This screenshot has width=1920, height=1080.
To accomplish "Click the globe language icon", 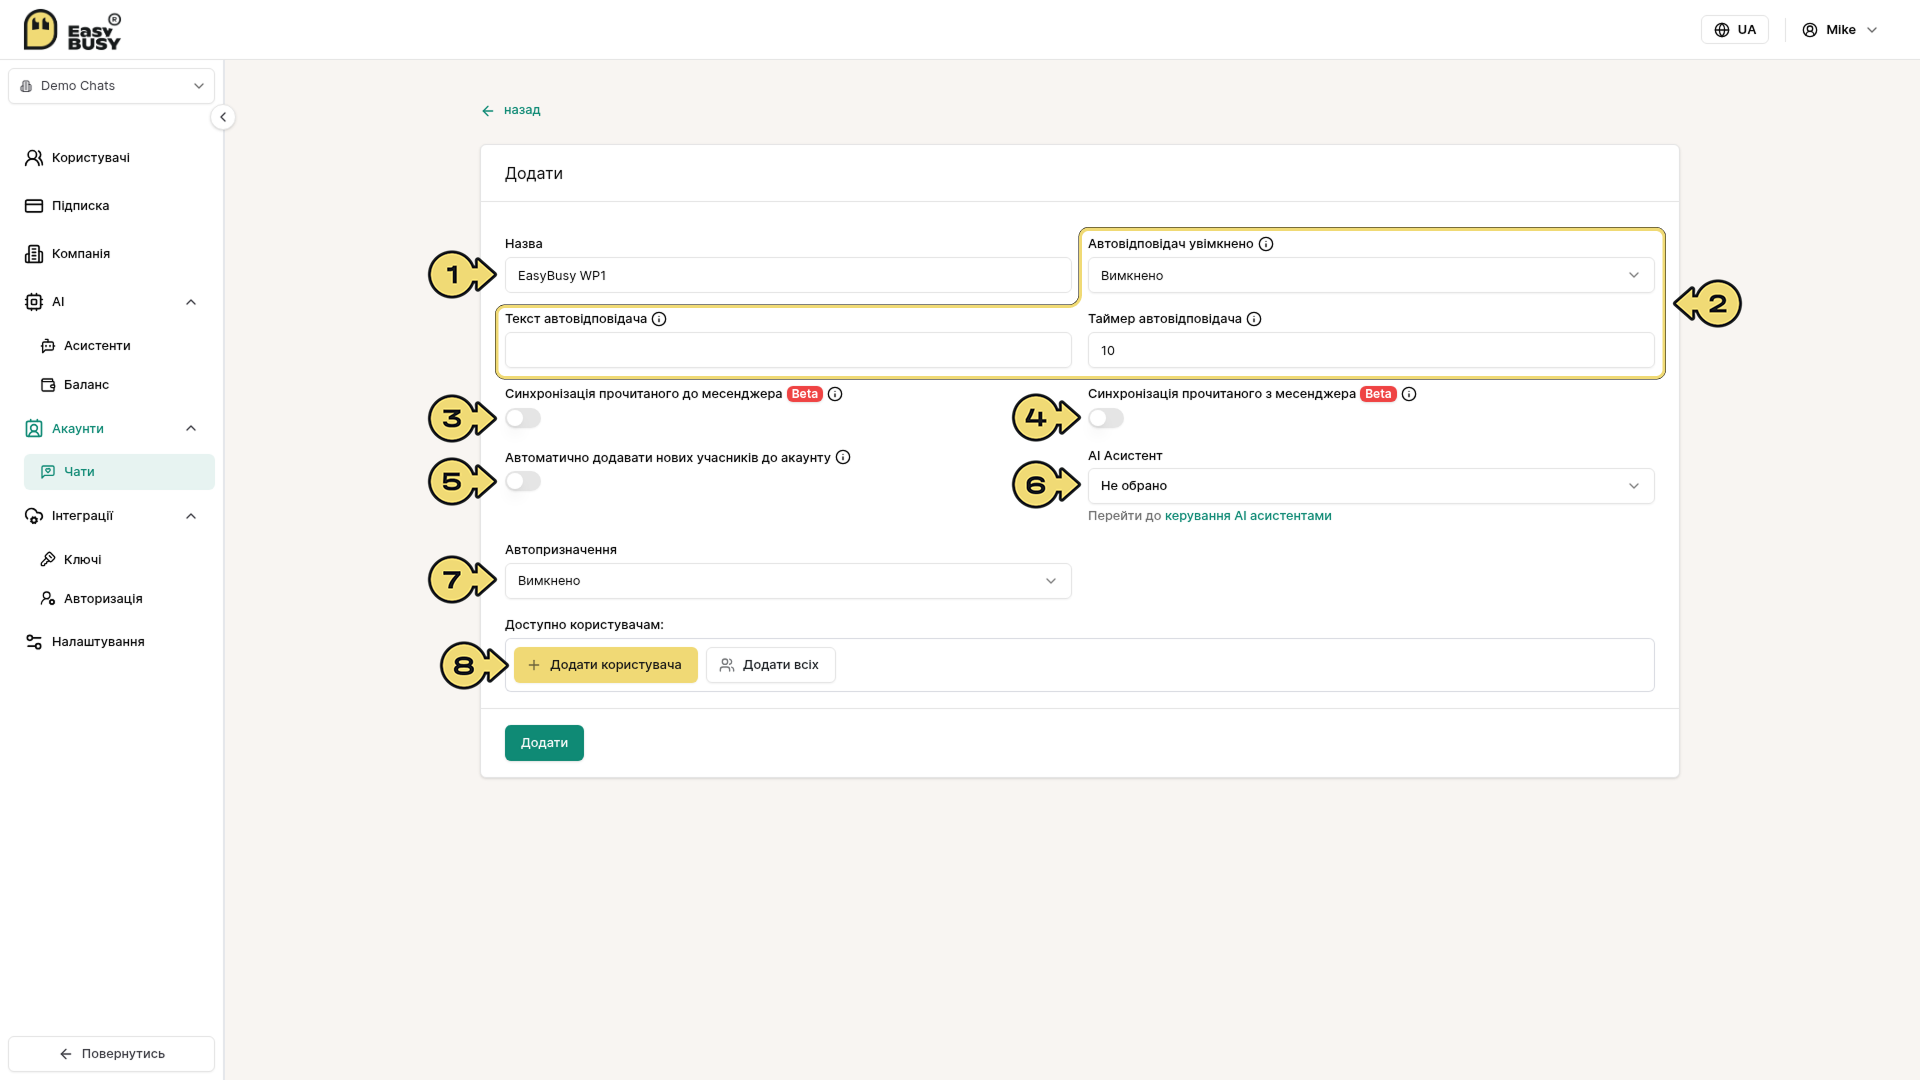I will coord(1722,30).
